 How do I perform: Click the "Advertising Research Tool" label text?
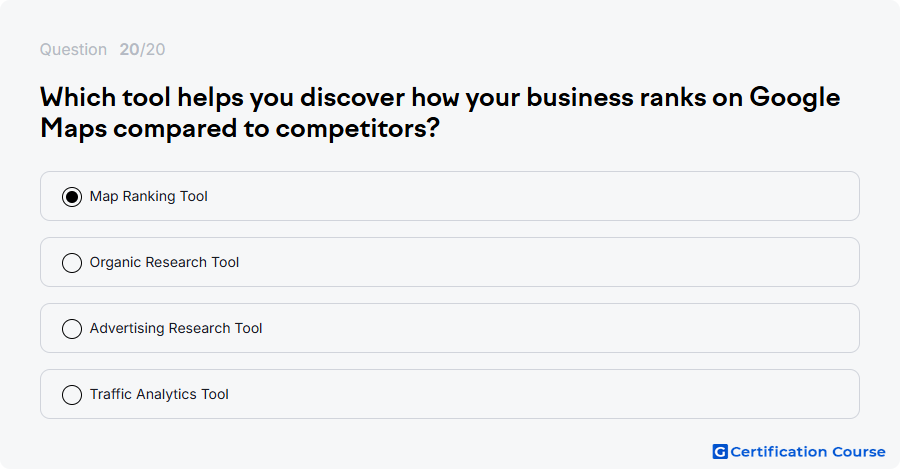(176, 328)
